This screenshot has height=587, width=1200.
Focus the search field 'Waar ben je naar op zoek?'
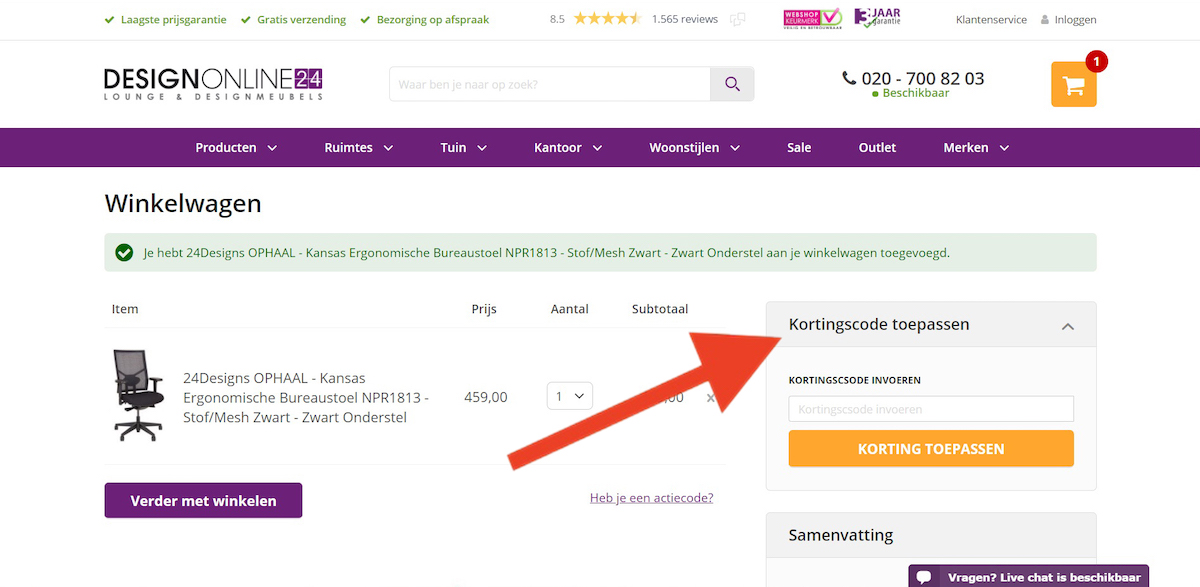(550, 84)
